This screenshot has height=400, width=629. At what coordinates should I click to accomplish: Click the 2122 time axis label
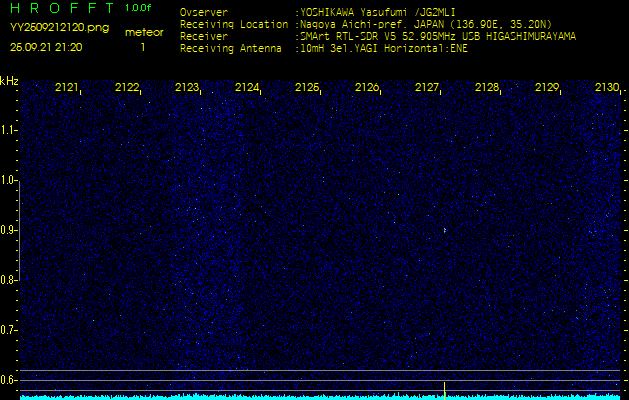click(x=127, y=87)
